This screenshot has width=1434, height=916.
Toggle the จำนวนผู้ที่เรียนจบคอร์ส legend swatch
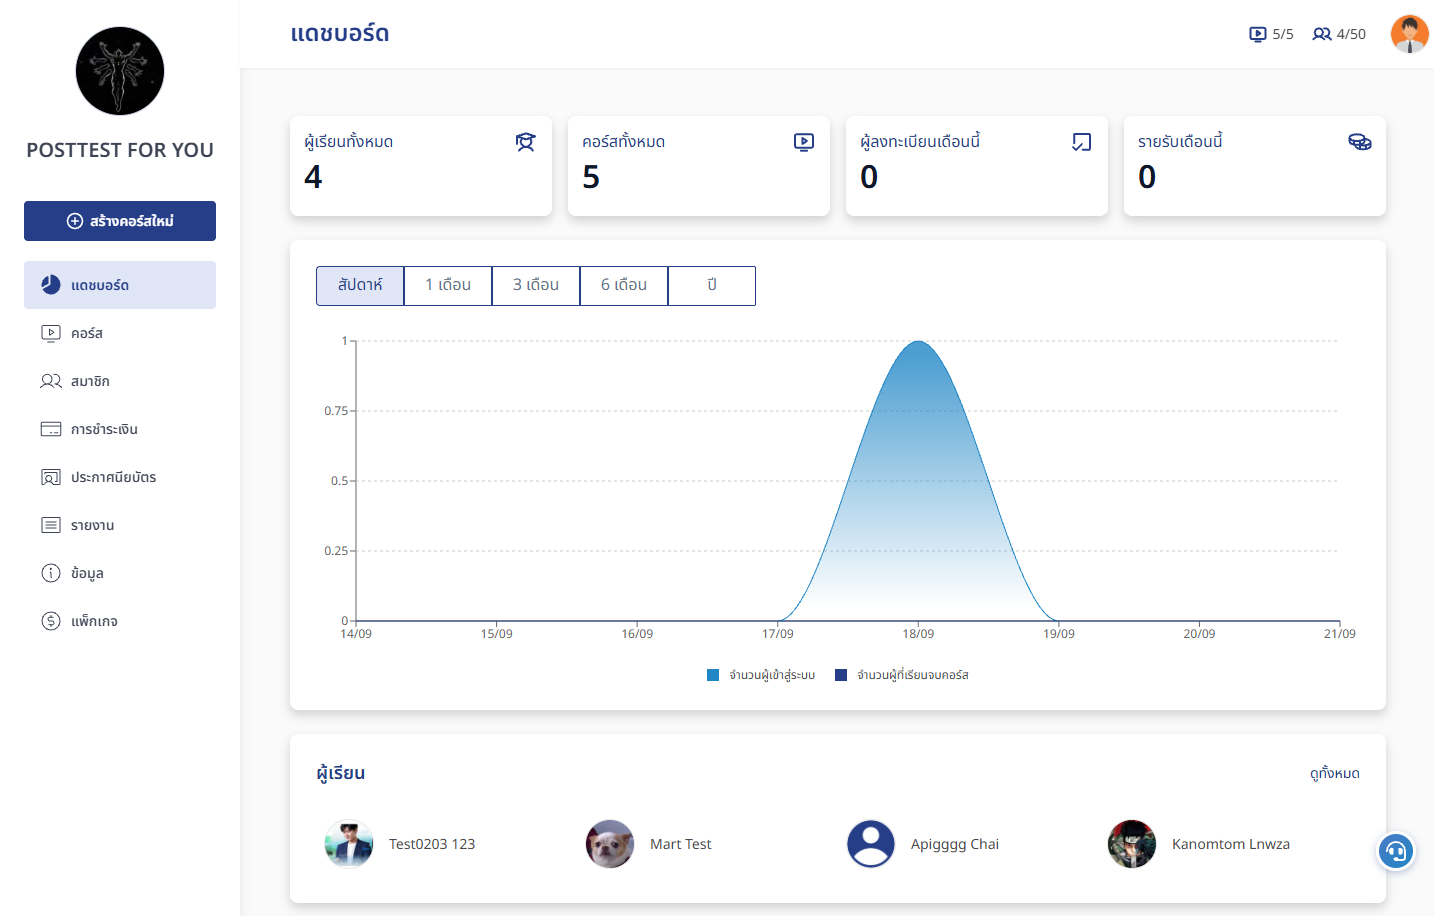click(841, 675)
